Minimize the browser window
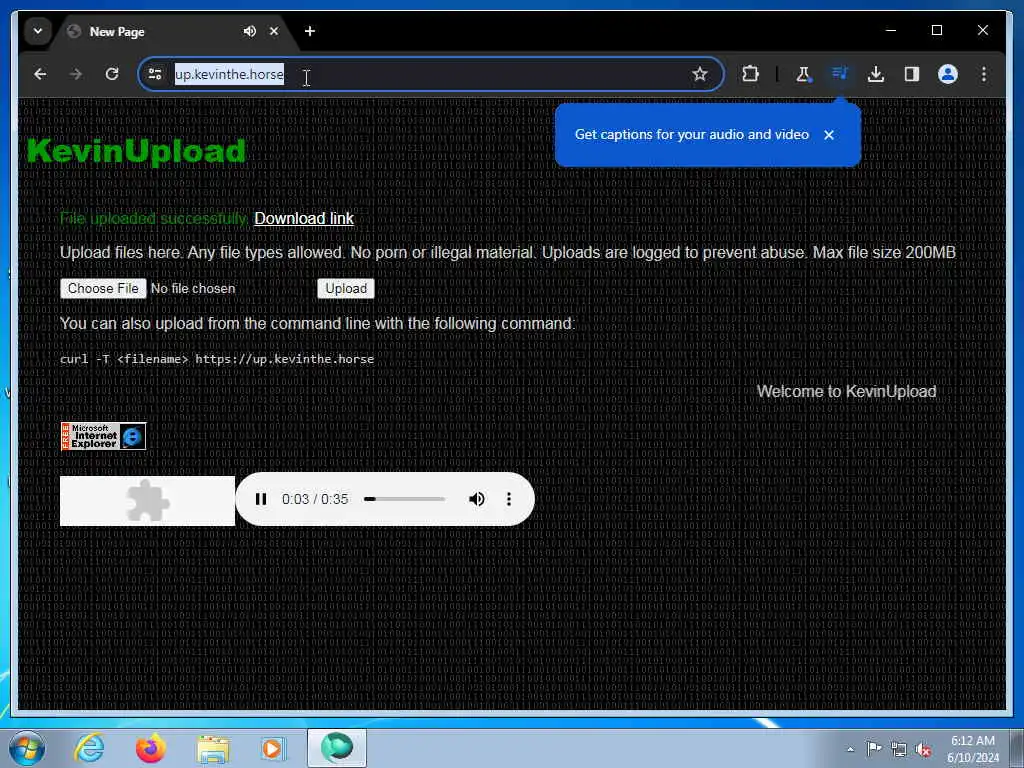Screen dimensions: 1024x768 891,30
